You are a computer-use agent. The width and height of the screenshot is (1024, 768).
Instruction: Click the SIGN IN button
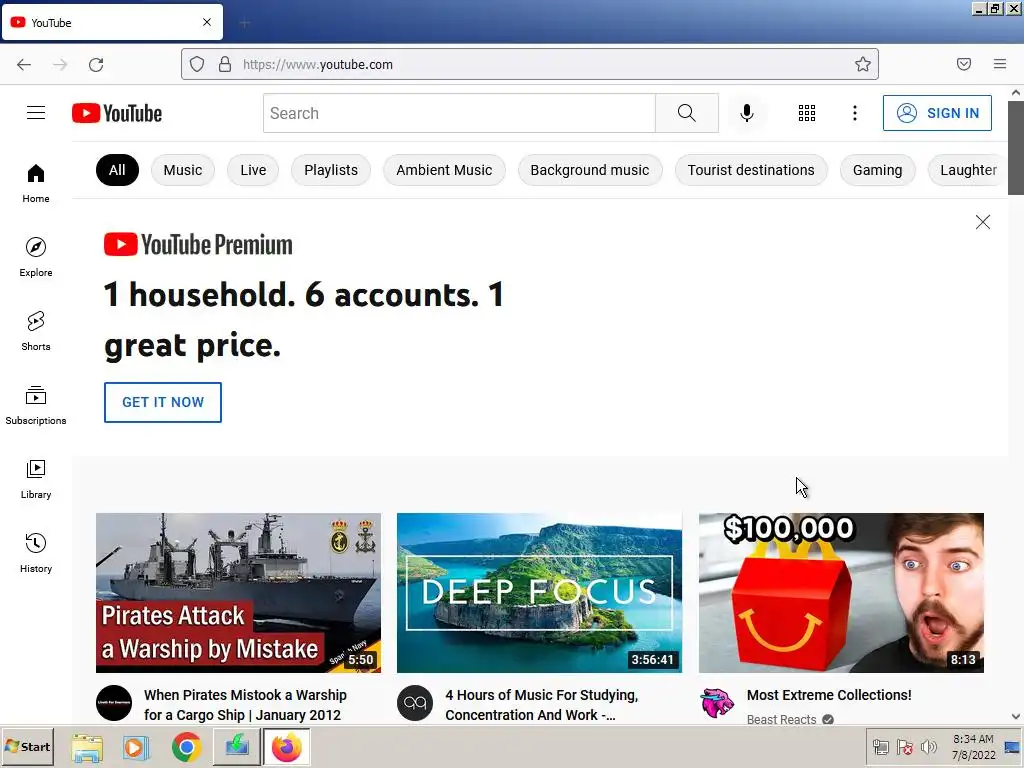pos(937,113)
